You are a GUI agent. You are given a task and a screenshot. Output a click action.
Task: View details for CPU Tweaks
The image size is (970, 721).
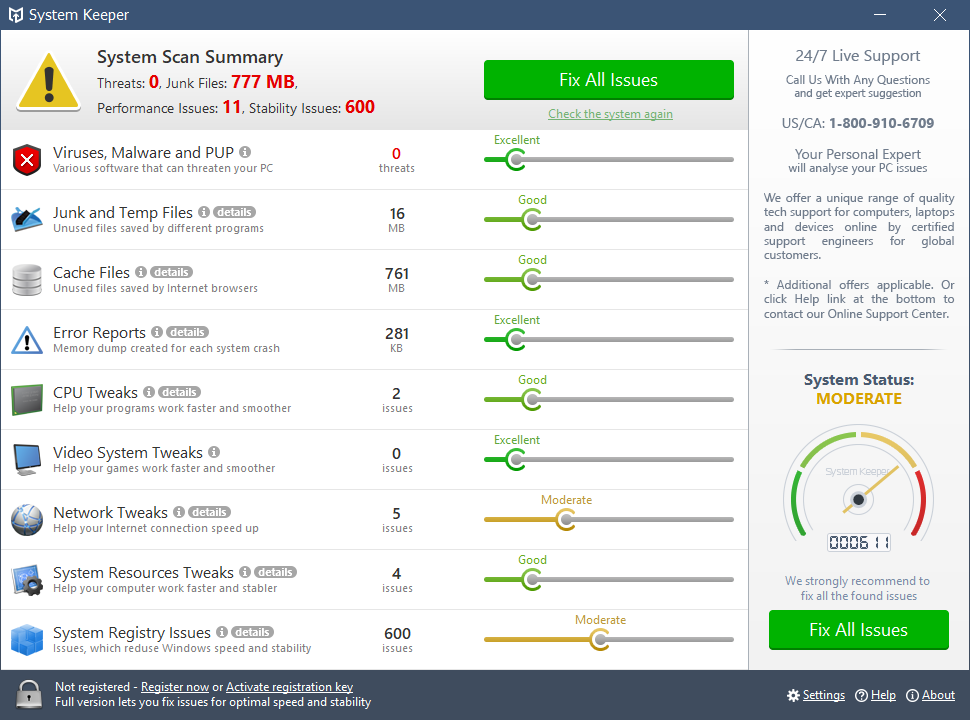point(179,392)
